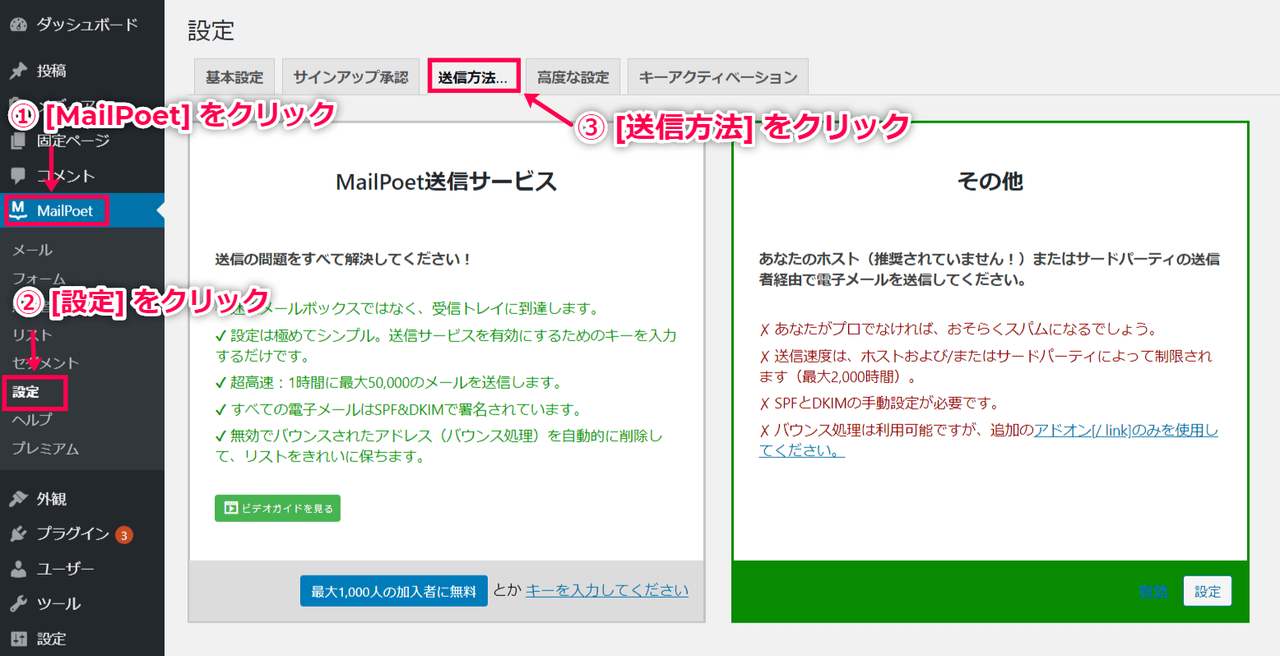This screenshot has height=656, width=1280.
Task: Click the 有効 label in the green footer
Action: point(1153,591)
